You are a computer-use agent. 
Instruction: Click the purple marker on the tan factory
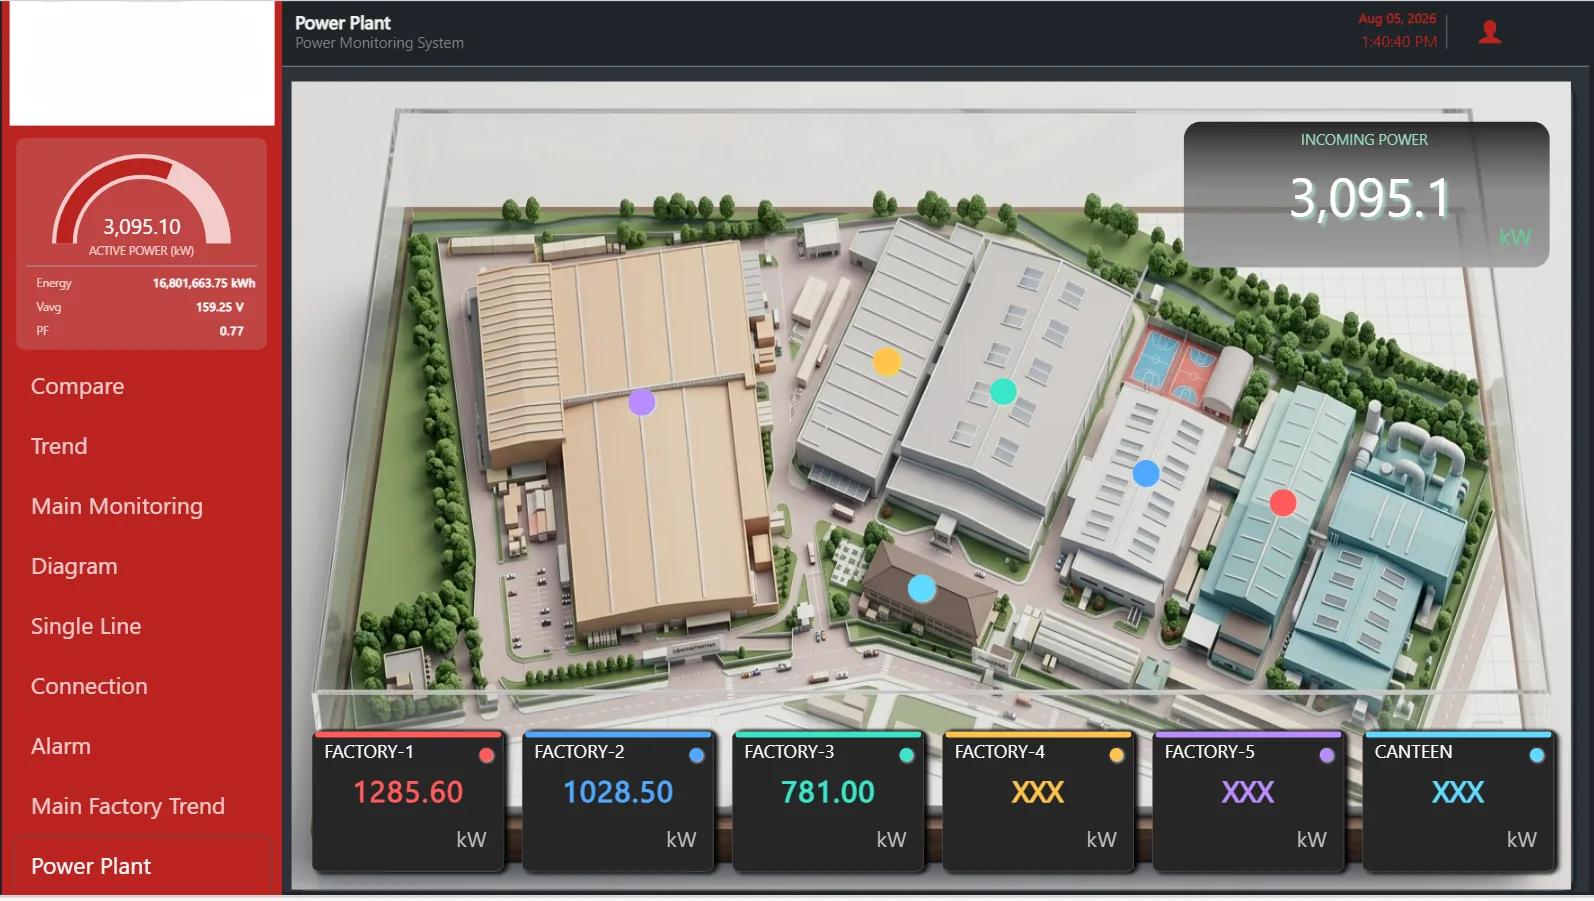point(641,402)
